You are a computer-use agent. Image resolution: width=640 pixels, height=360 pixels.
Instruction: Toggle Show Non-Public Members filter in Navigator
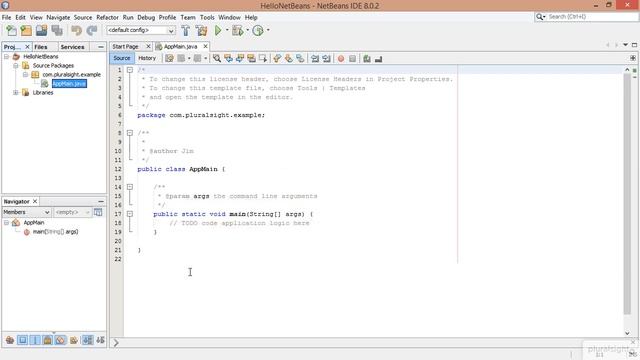48,340
